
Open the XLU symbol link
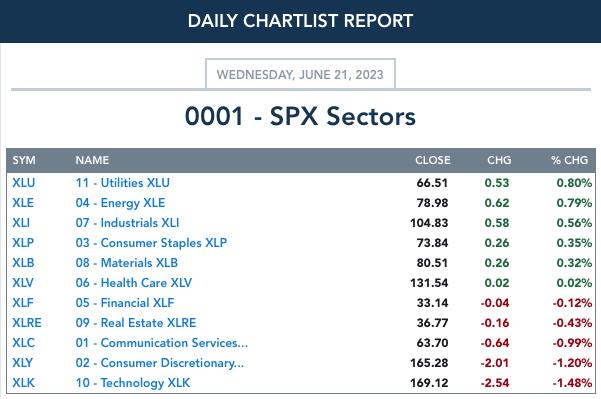coord(23,183)
